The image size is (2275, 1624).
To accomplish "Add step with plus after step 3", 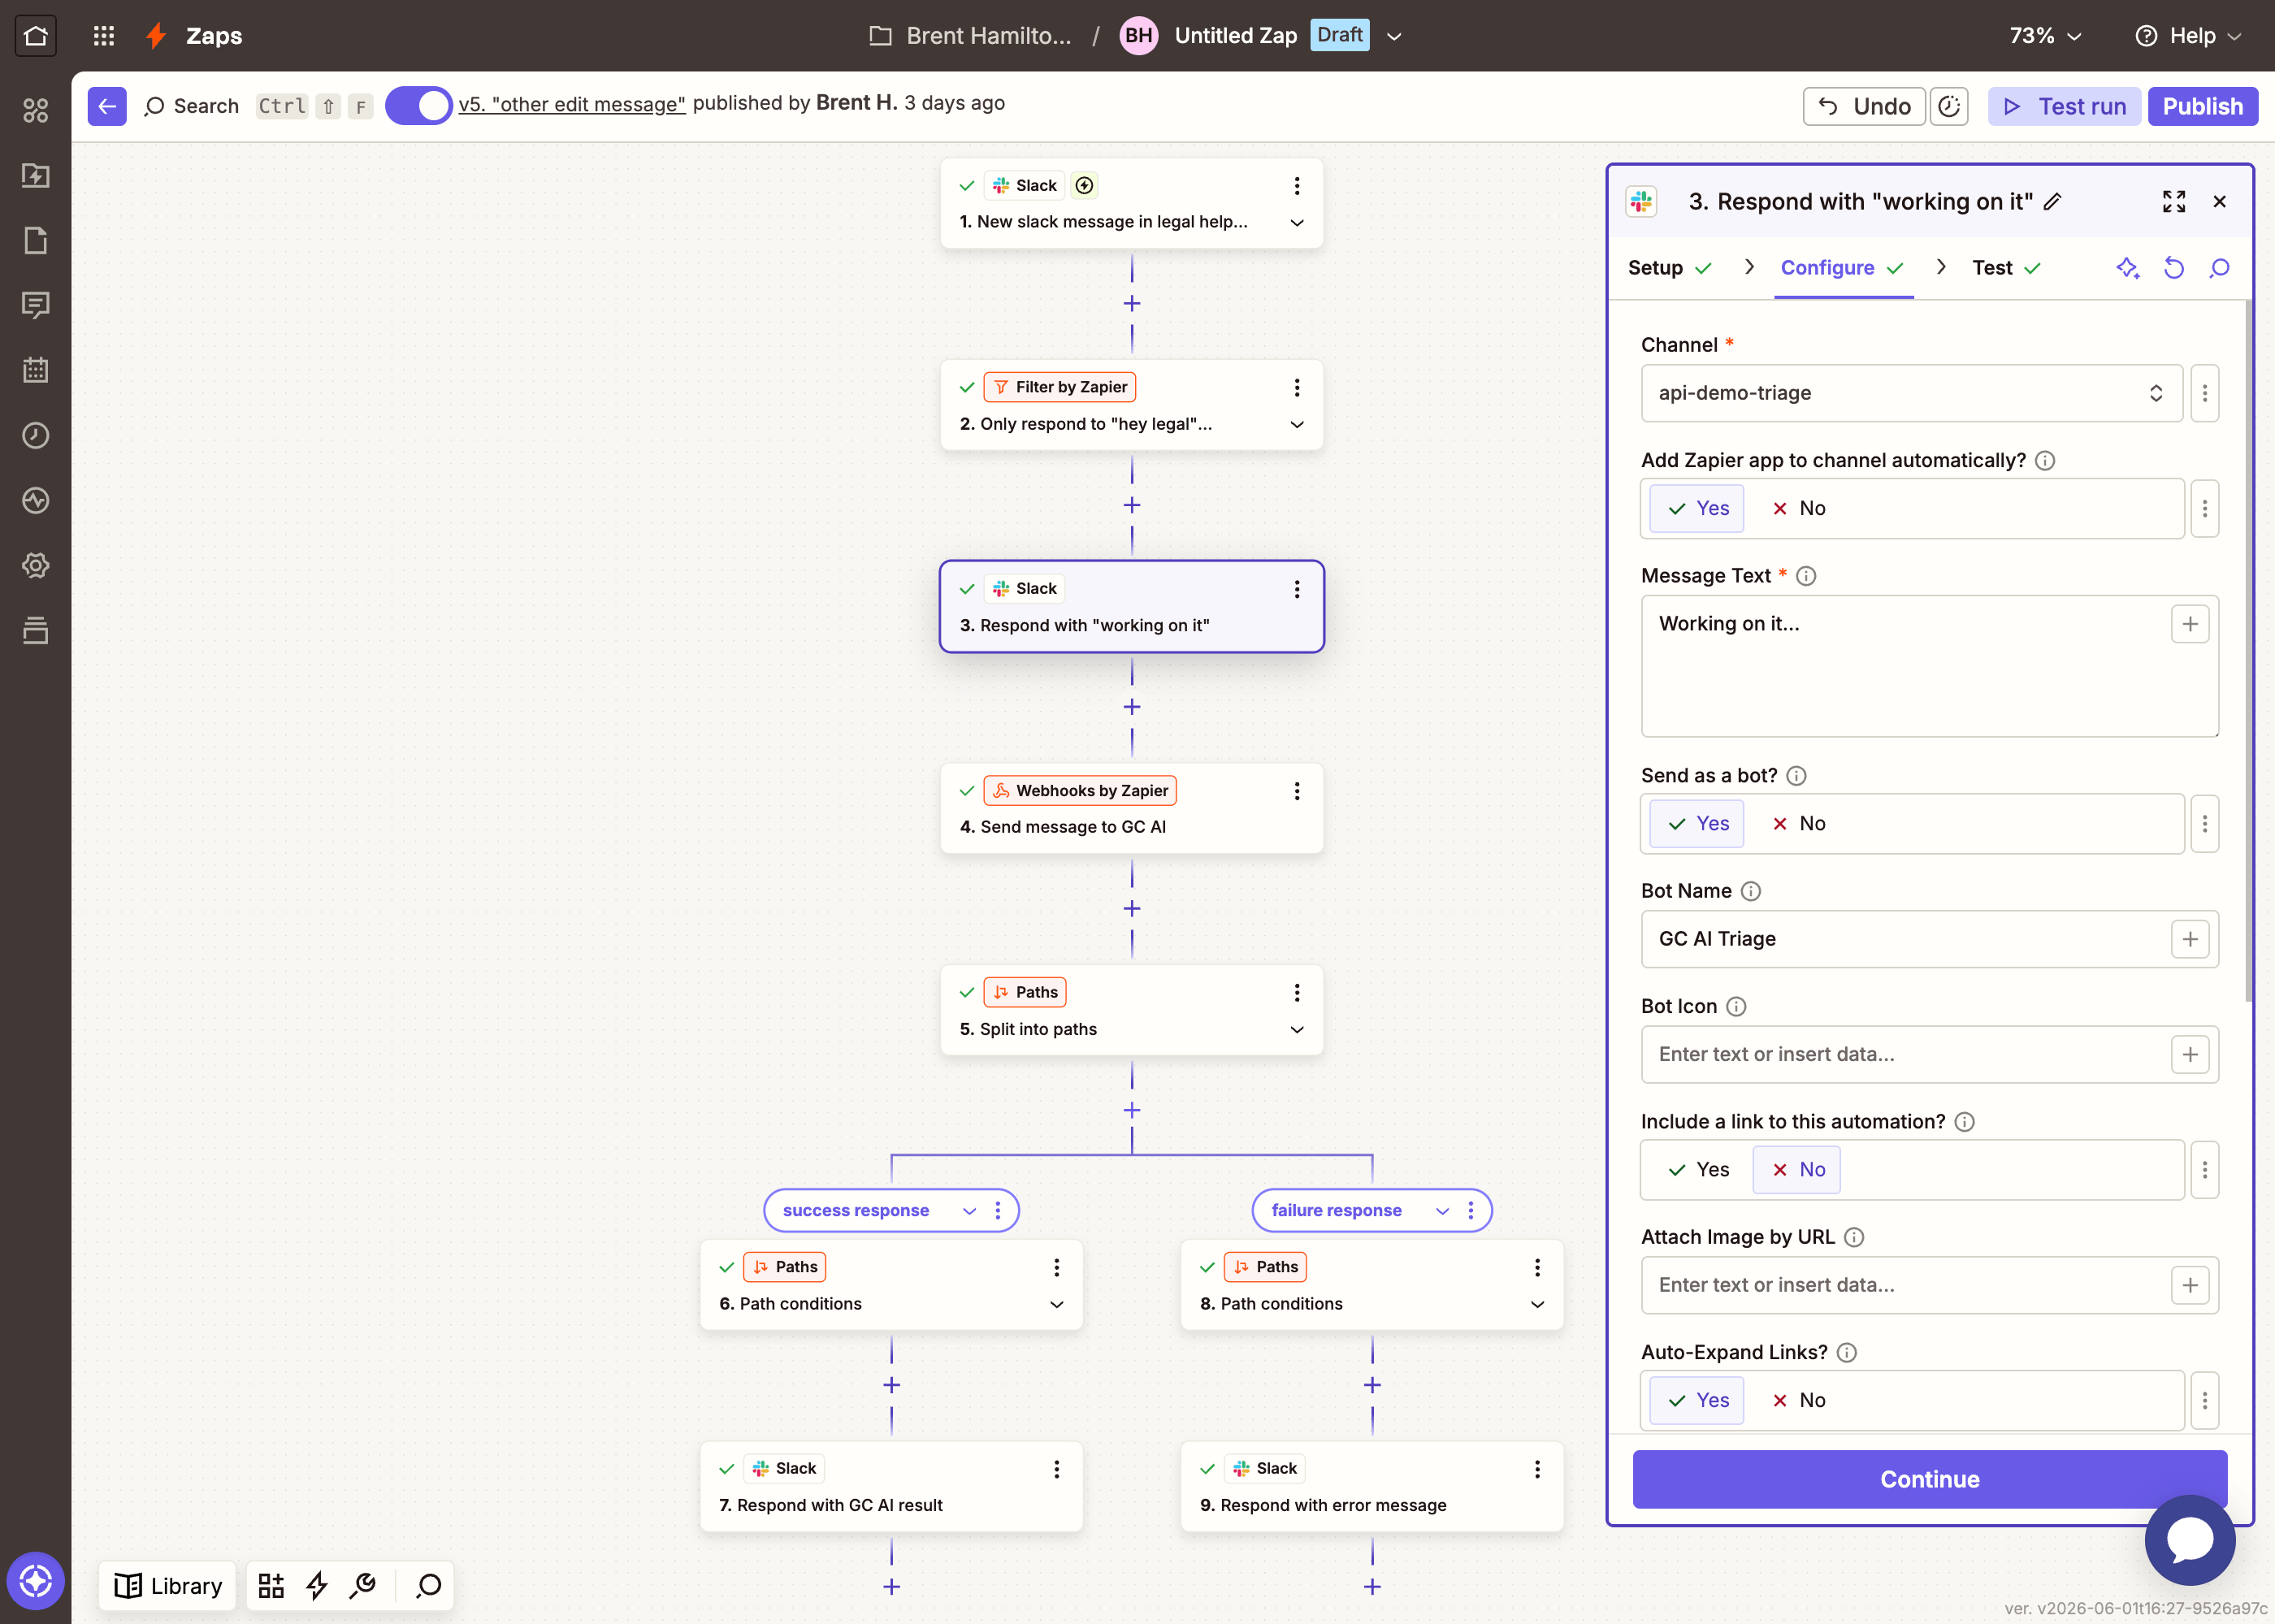I will pyautogui.click(x=1132, y=707).
